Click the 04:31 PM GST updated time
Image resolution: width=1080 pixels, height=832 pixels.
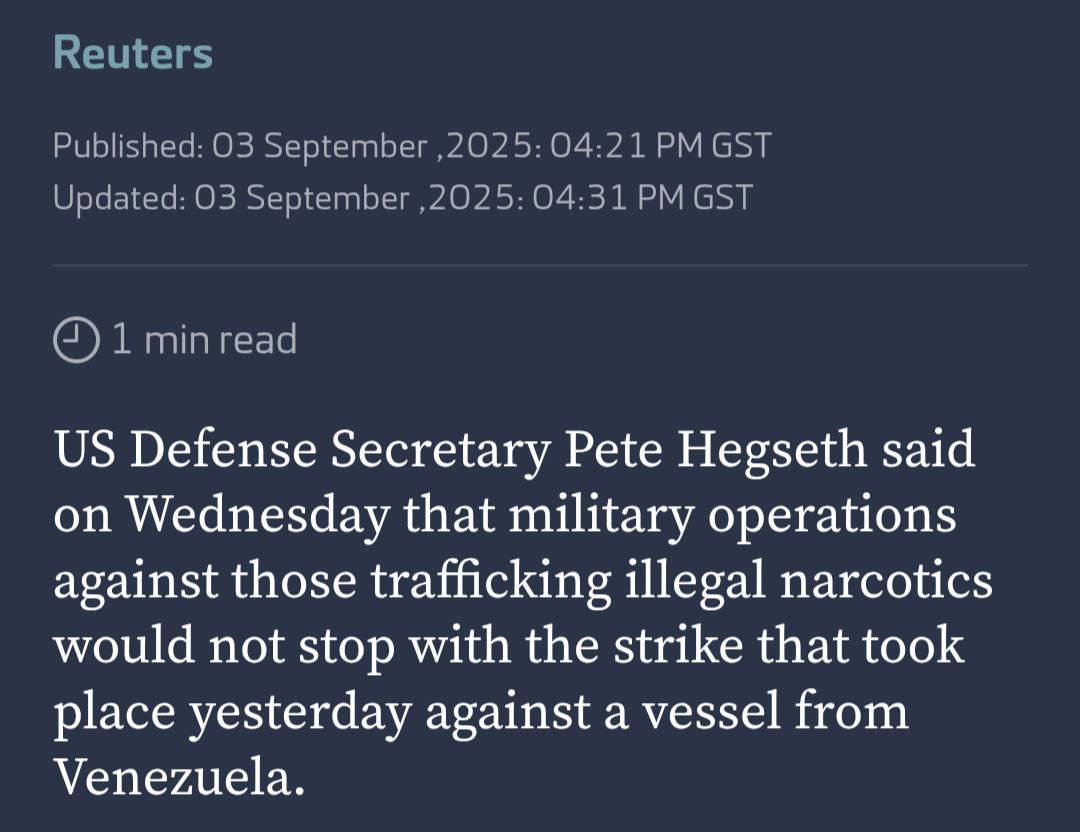point(642,197)
